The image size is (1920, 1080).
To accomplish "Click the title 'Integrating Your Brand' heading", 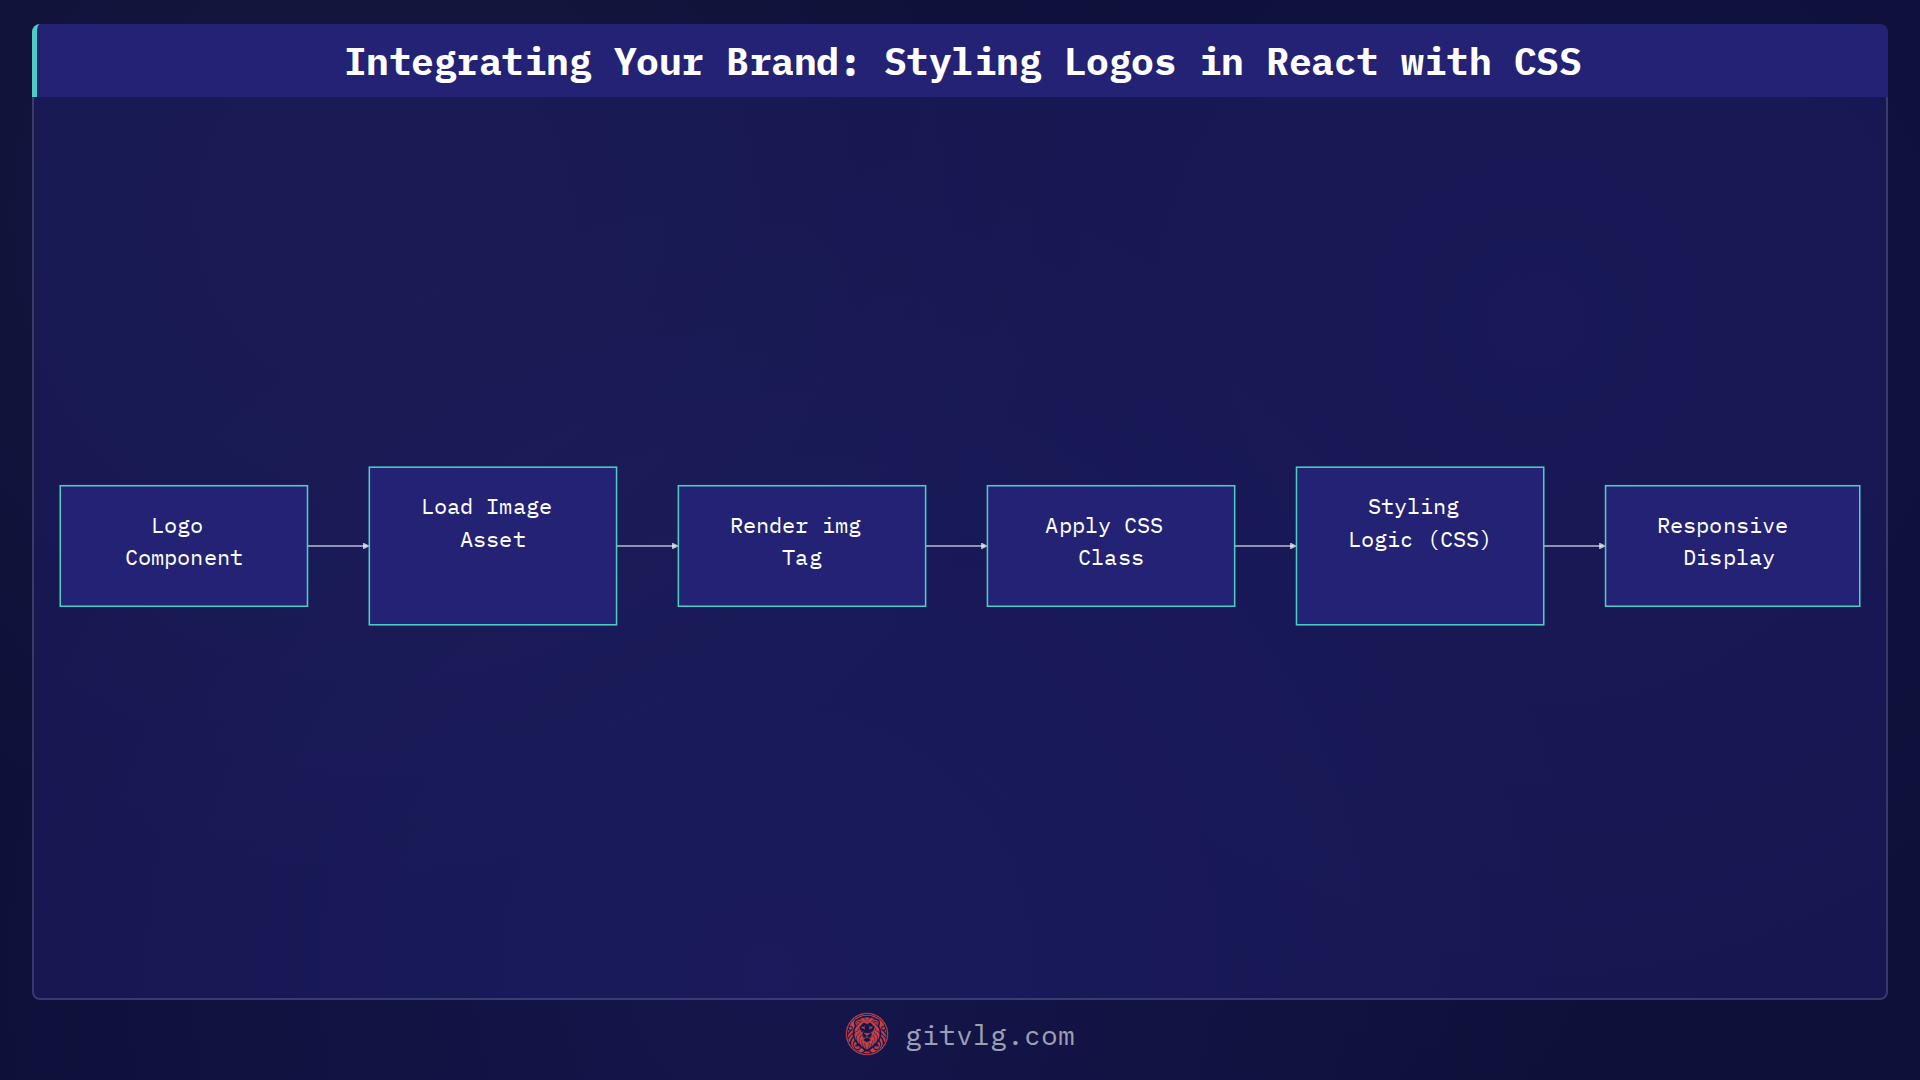I will tap(963, 62).
